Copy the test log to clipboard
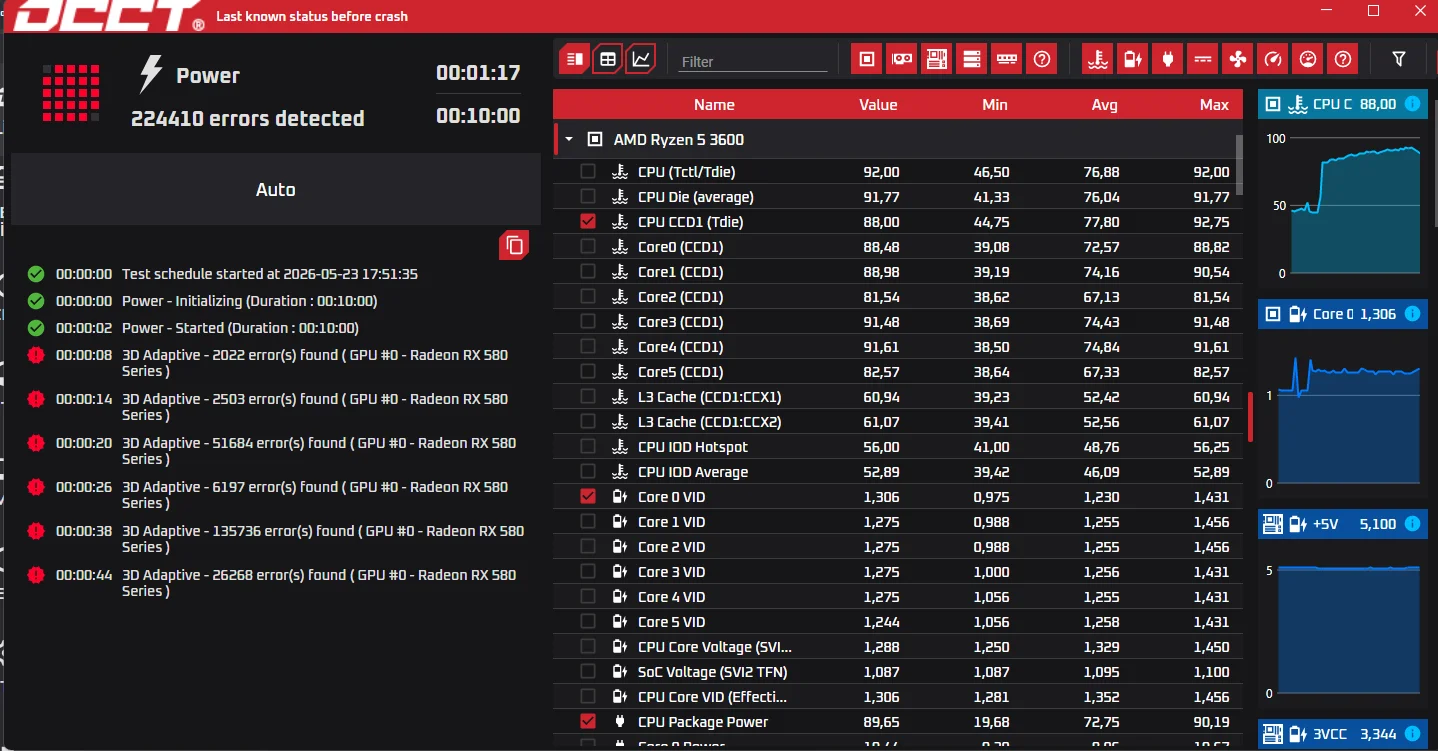The image size is (1438, 751). [x=514, y=245]
